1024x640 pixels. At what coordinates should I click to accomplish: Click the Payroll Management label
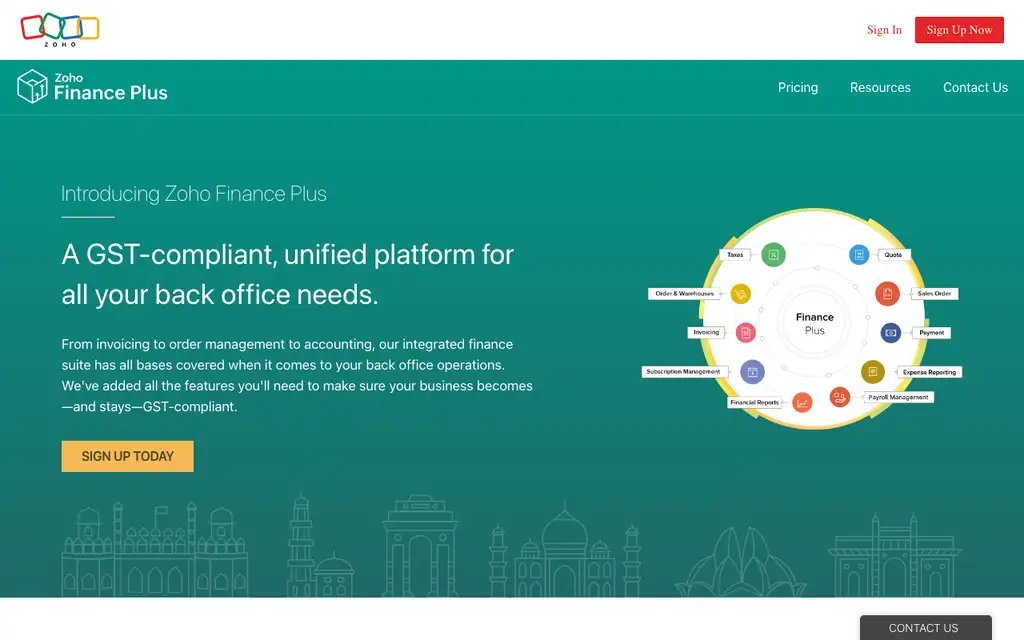pos(898,397)
